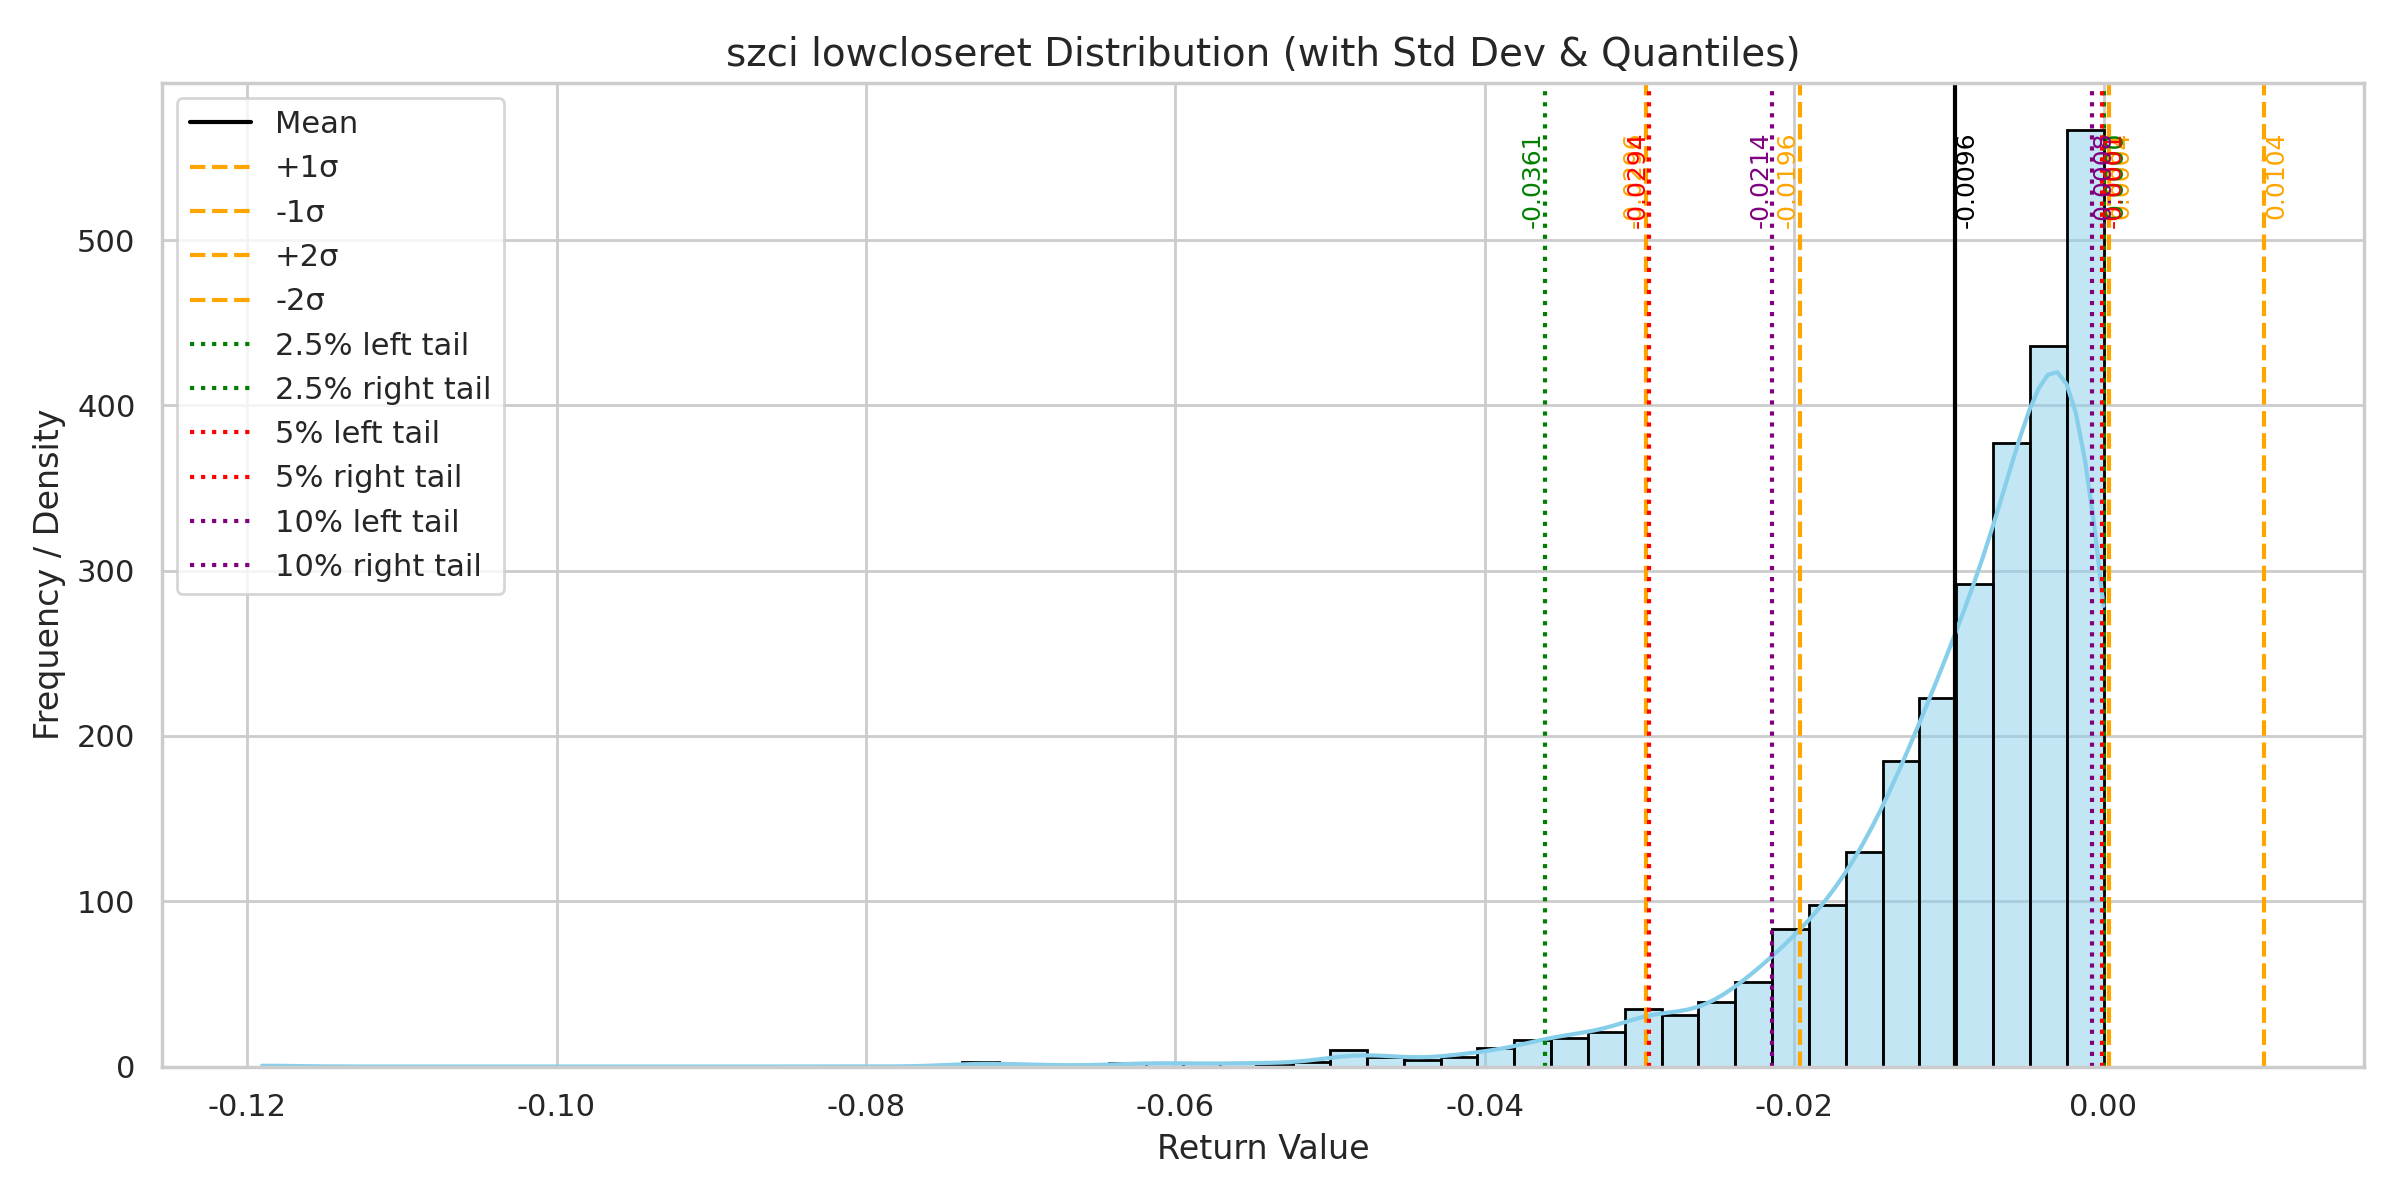Click the green -0.0361 annotation label
The image size is (2400, 1200).
[1530, 183]
